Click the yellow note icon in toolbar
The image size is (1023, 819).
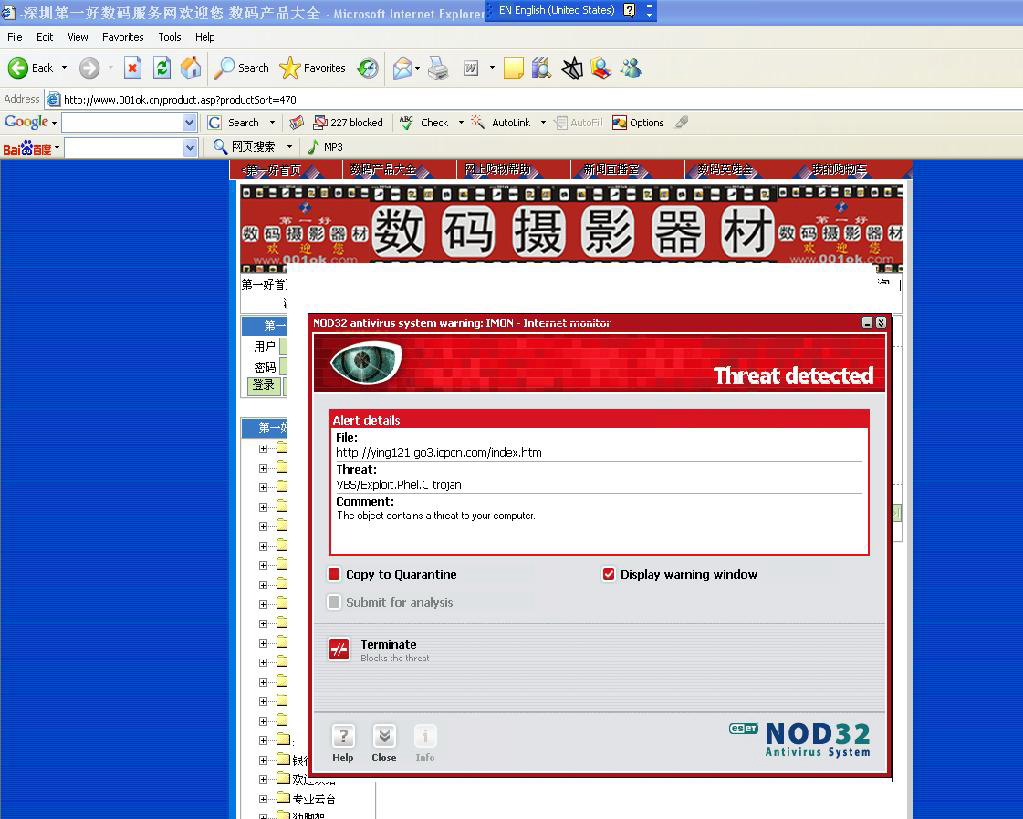click(x=513, y=68)
